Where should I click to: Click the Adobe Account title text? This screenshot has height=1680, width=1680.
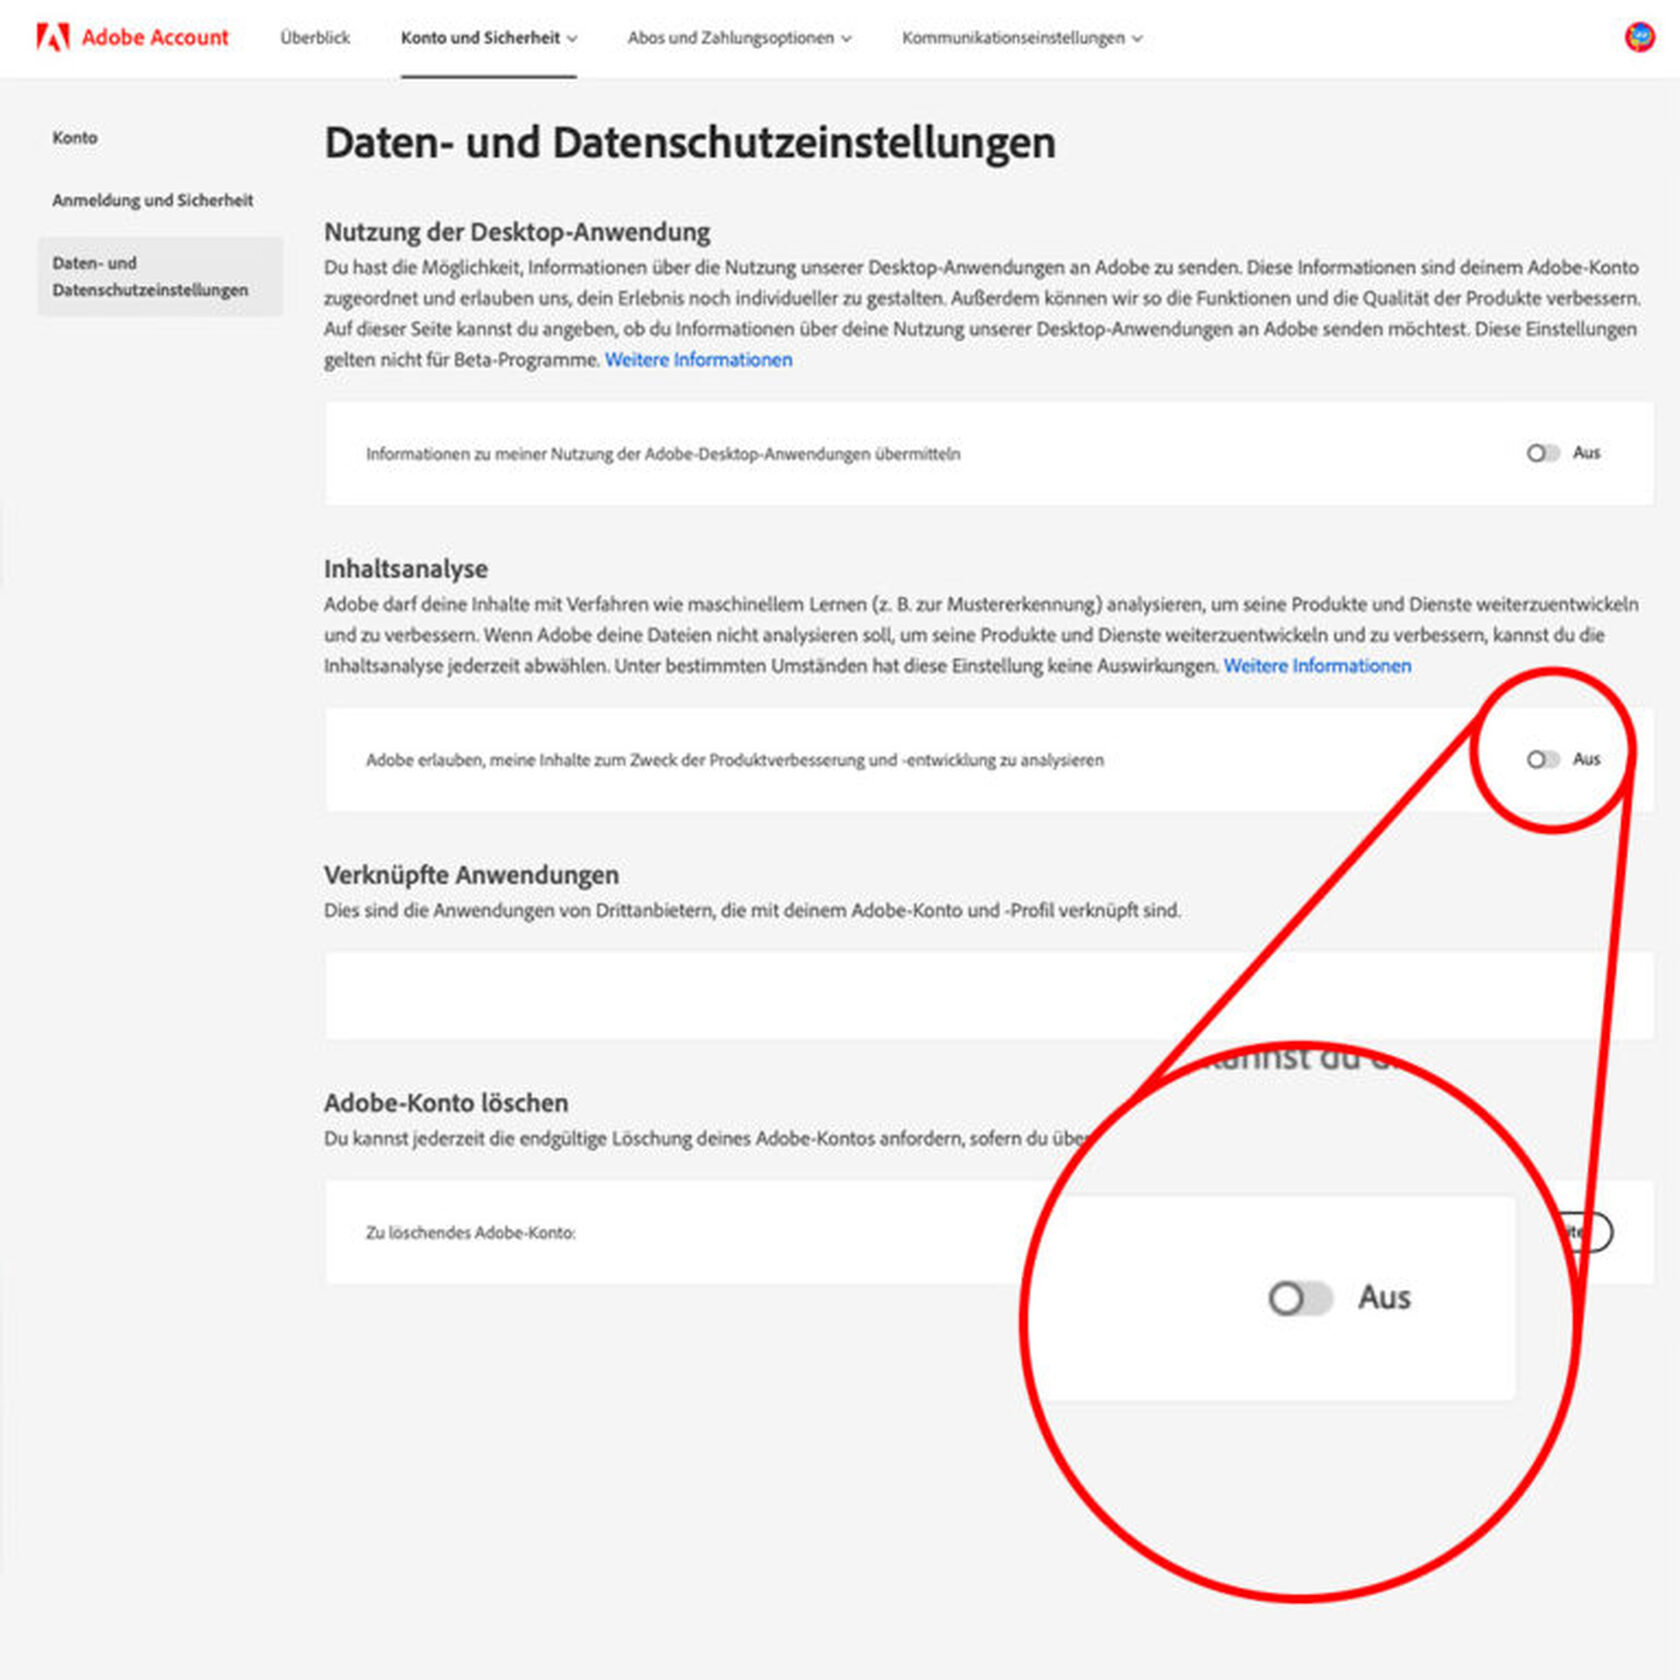coord(155,38)
